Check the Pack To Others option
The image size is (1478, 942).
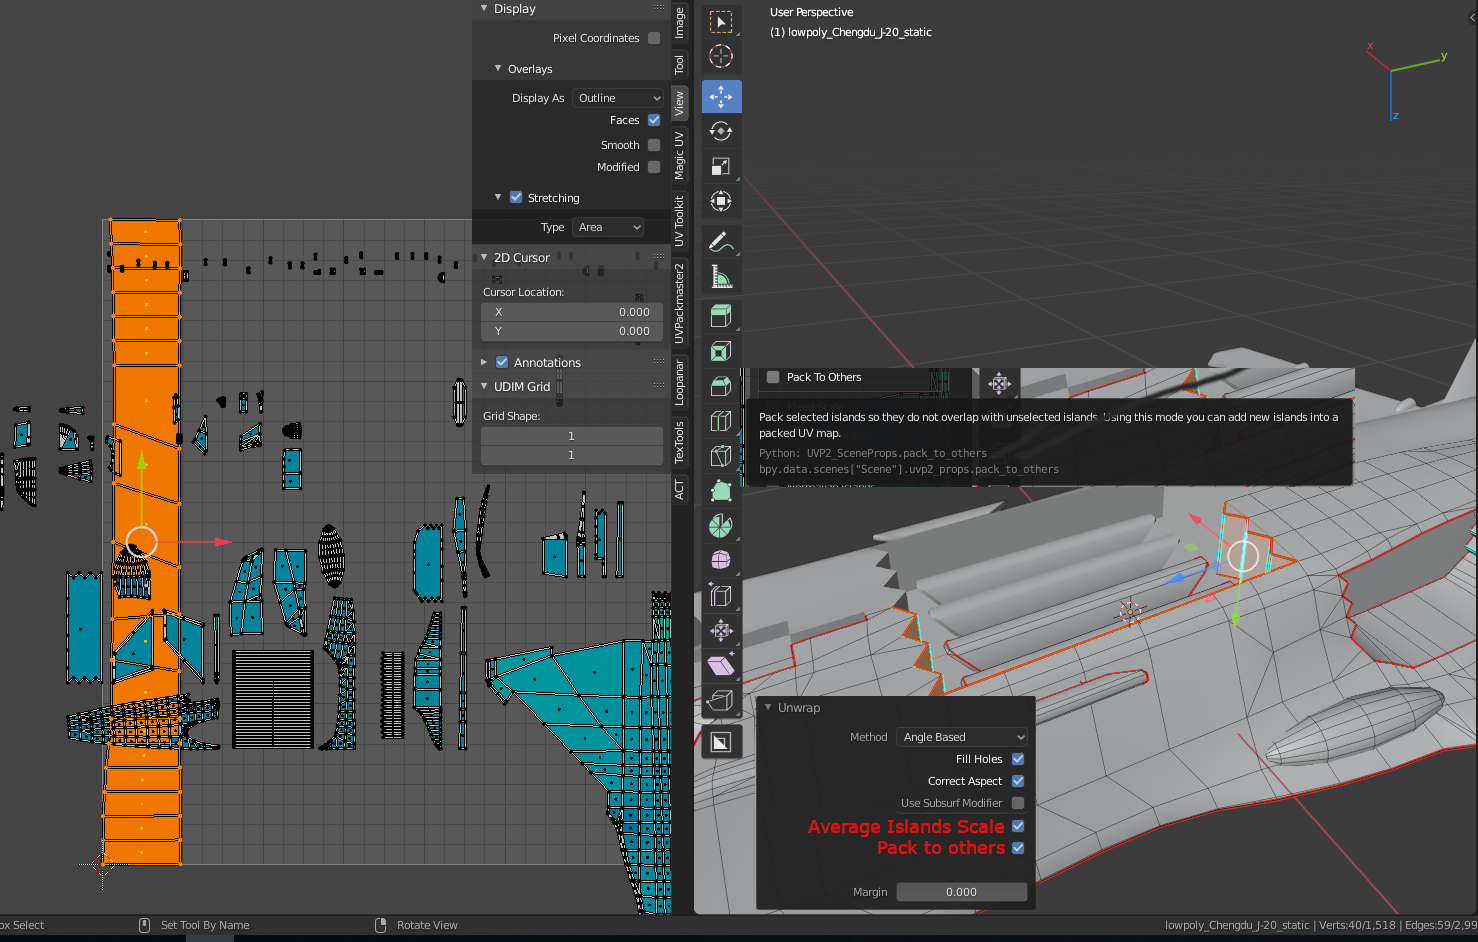[x=773, y=377]
